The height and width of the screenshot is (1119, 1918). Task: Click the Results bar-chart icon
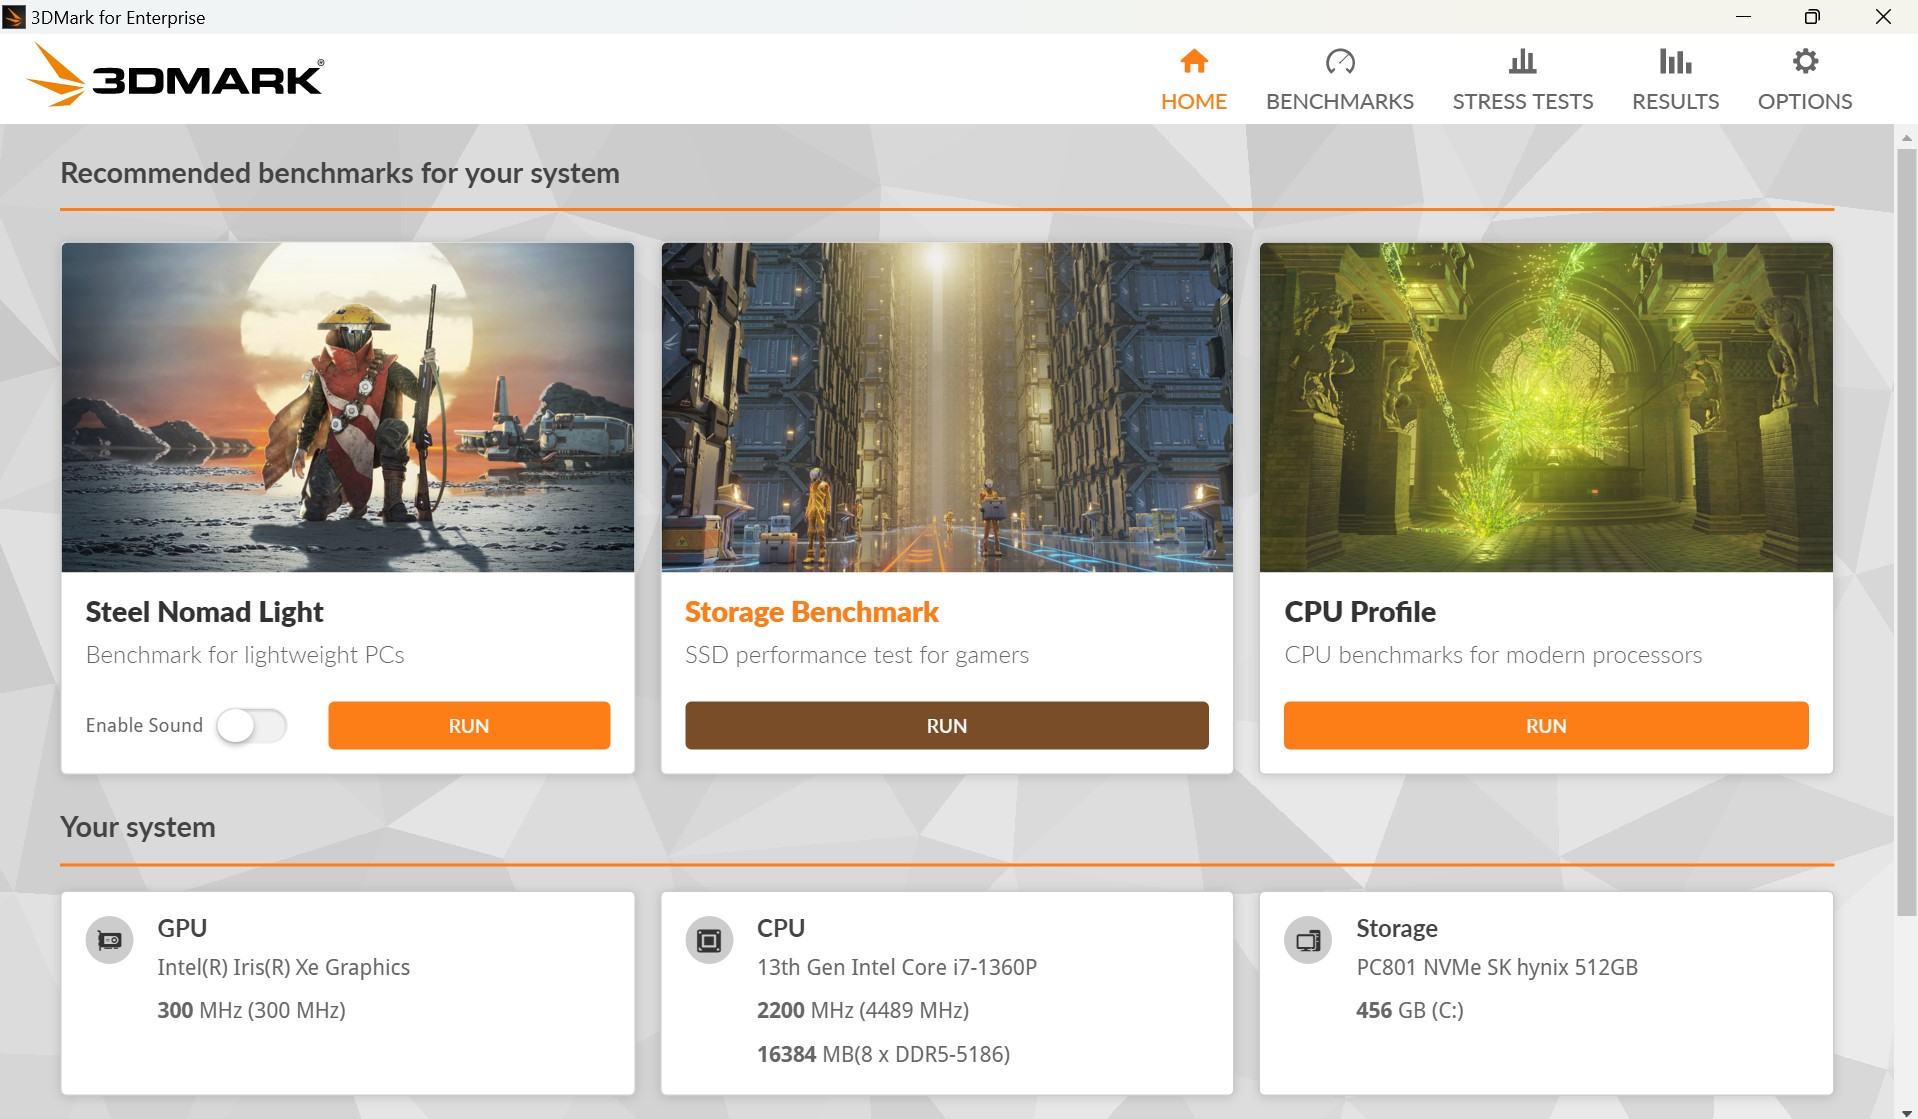pos(1676,62)
